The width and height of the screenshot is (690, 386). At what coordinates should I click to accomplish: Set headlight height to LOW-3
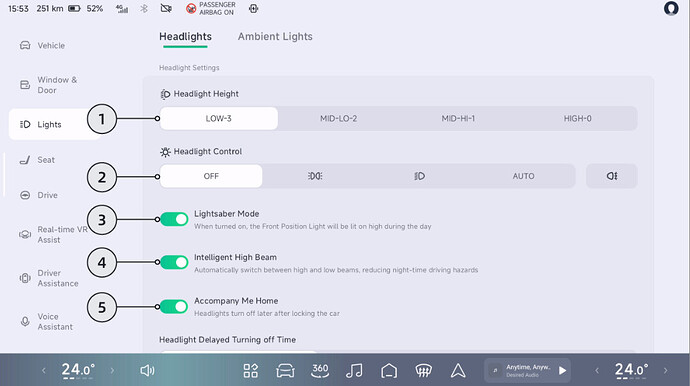click(x=219, y=118)
